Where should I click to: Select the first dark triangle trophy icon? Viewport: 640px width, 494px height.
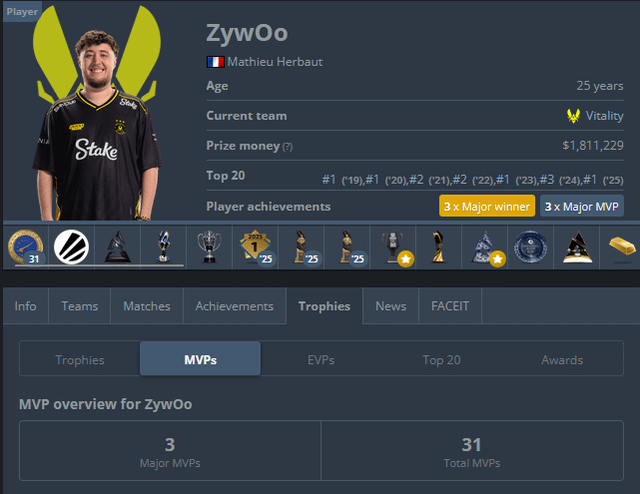[x=118, y=247]
